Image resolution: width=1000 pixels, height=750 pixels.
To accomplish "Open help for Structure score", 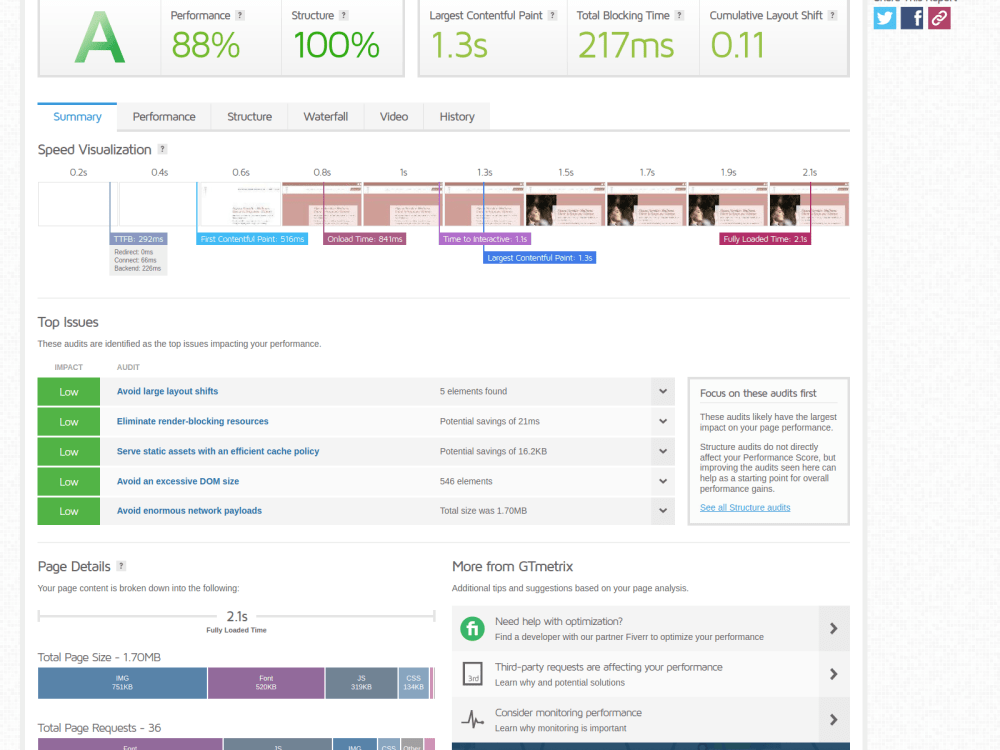I will pyautogui.click(x=343, y=15).
